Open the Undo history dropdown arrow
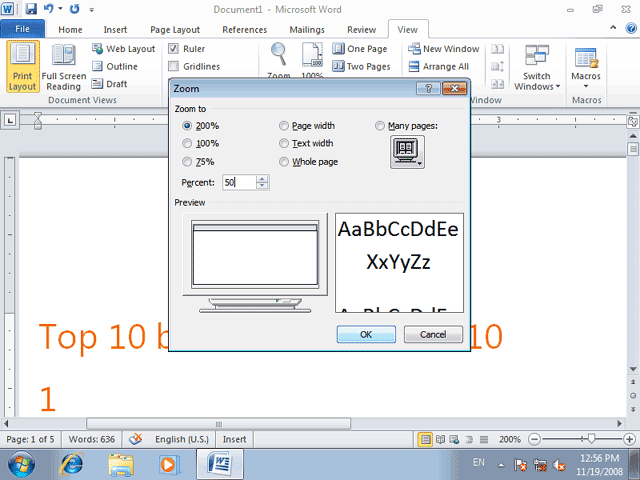 point(60,9)
